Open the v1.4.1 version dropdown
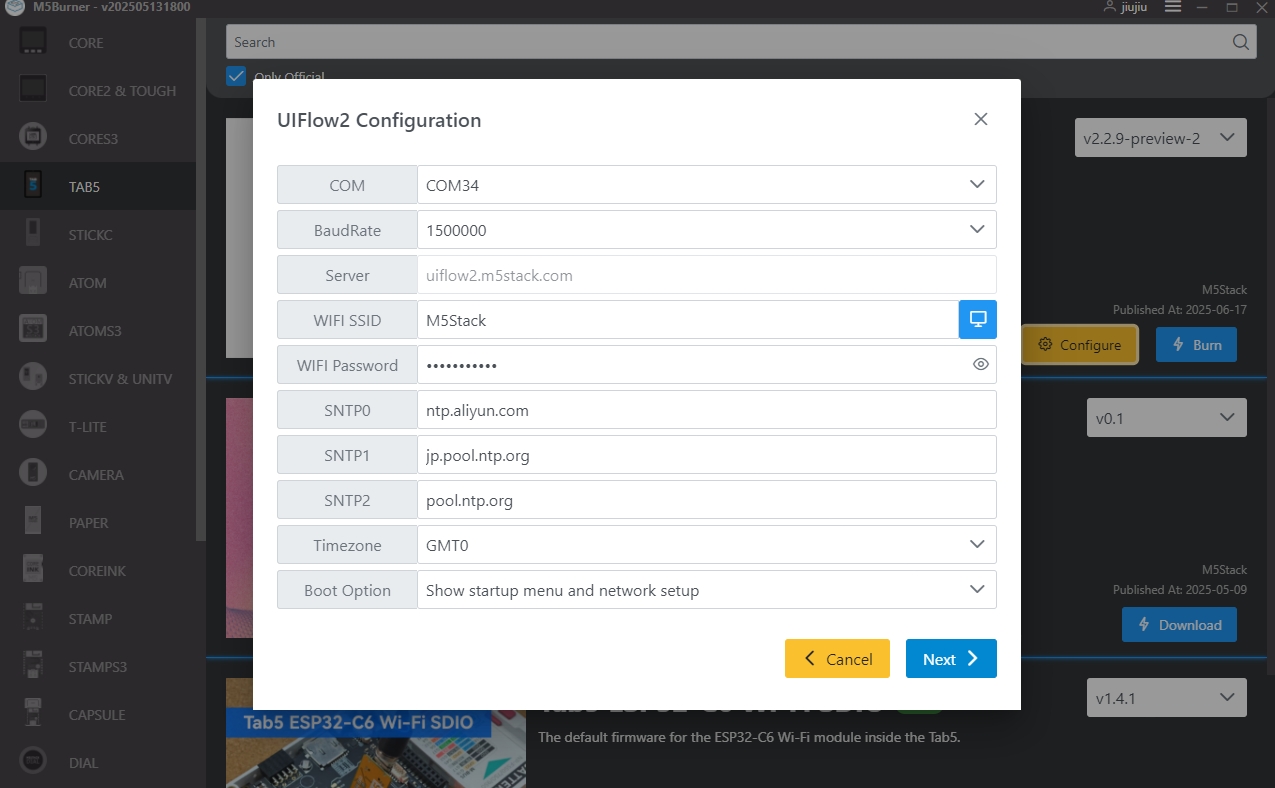This screenshot has width=1275, height=788. 1167,698
